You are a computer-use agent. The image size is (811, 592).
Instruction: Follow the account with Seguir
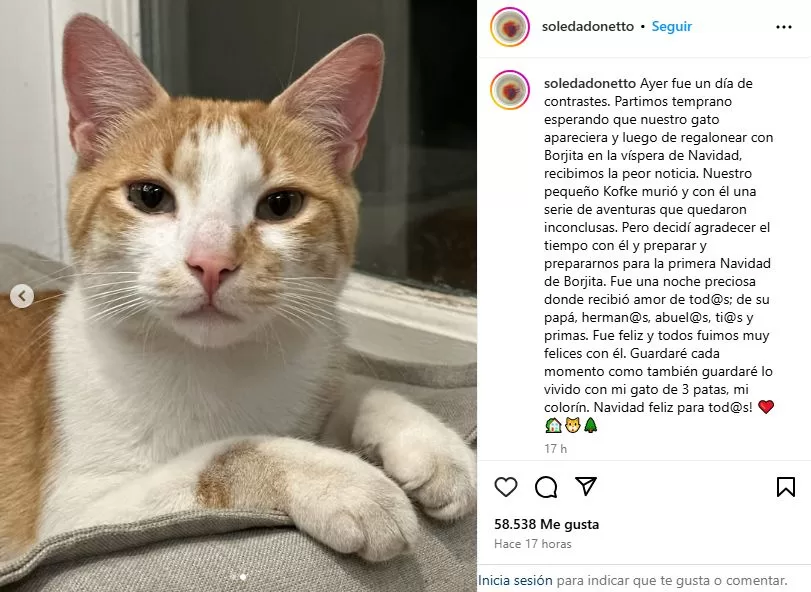(x=671, y=26)
